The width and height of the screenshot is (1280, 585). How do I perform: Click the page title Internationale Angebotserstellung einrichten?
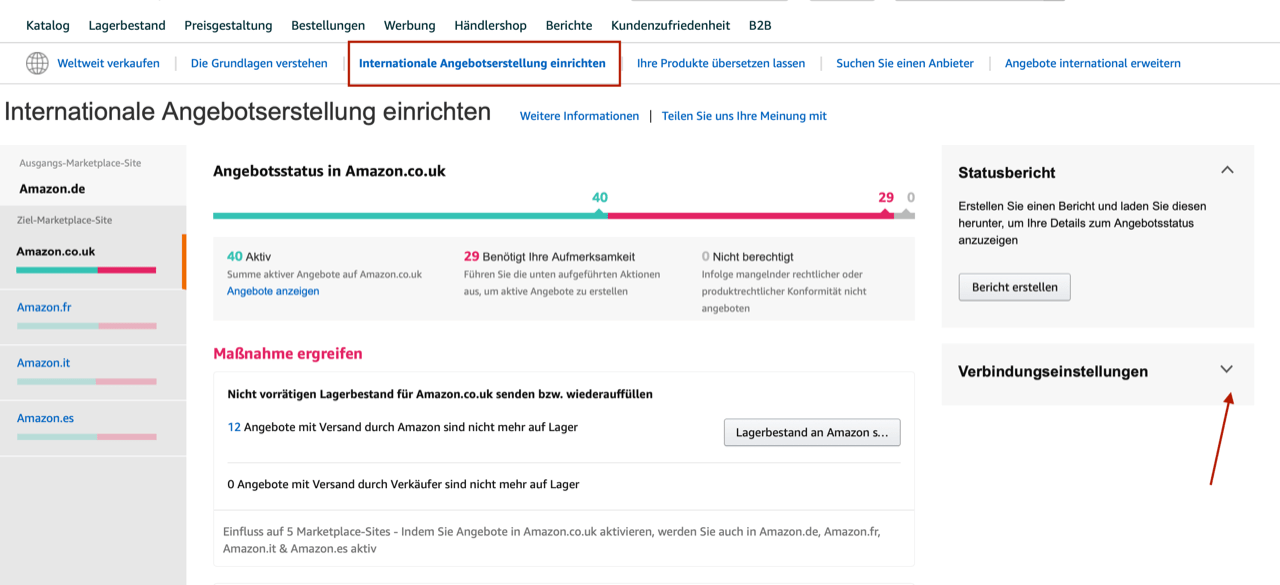[248, 112]
